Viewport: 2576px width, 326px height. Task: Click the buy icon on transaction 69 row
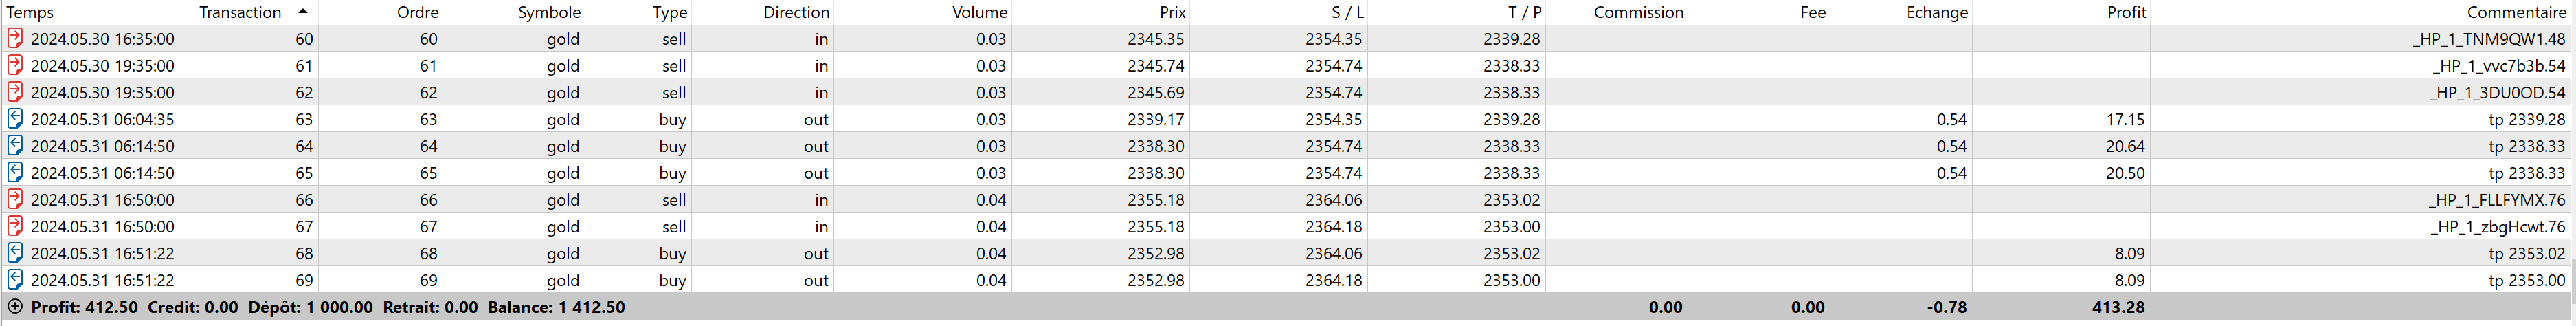[x=15, y=281]
